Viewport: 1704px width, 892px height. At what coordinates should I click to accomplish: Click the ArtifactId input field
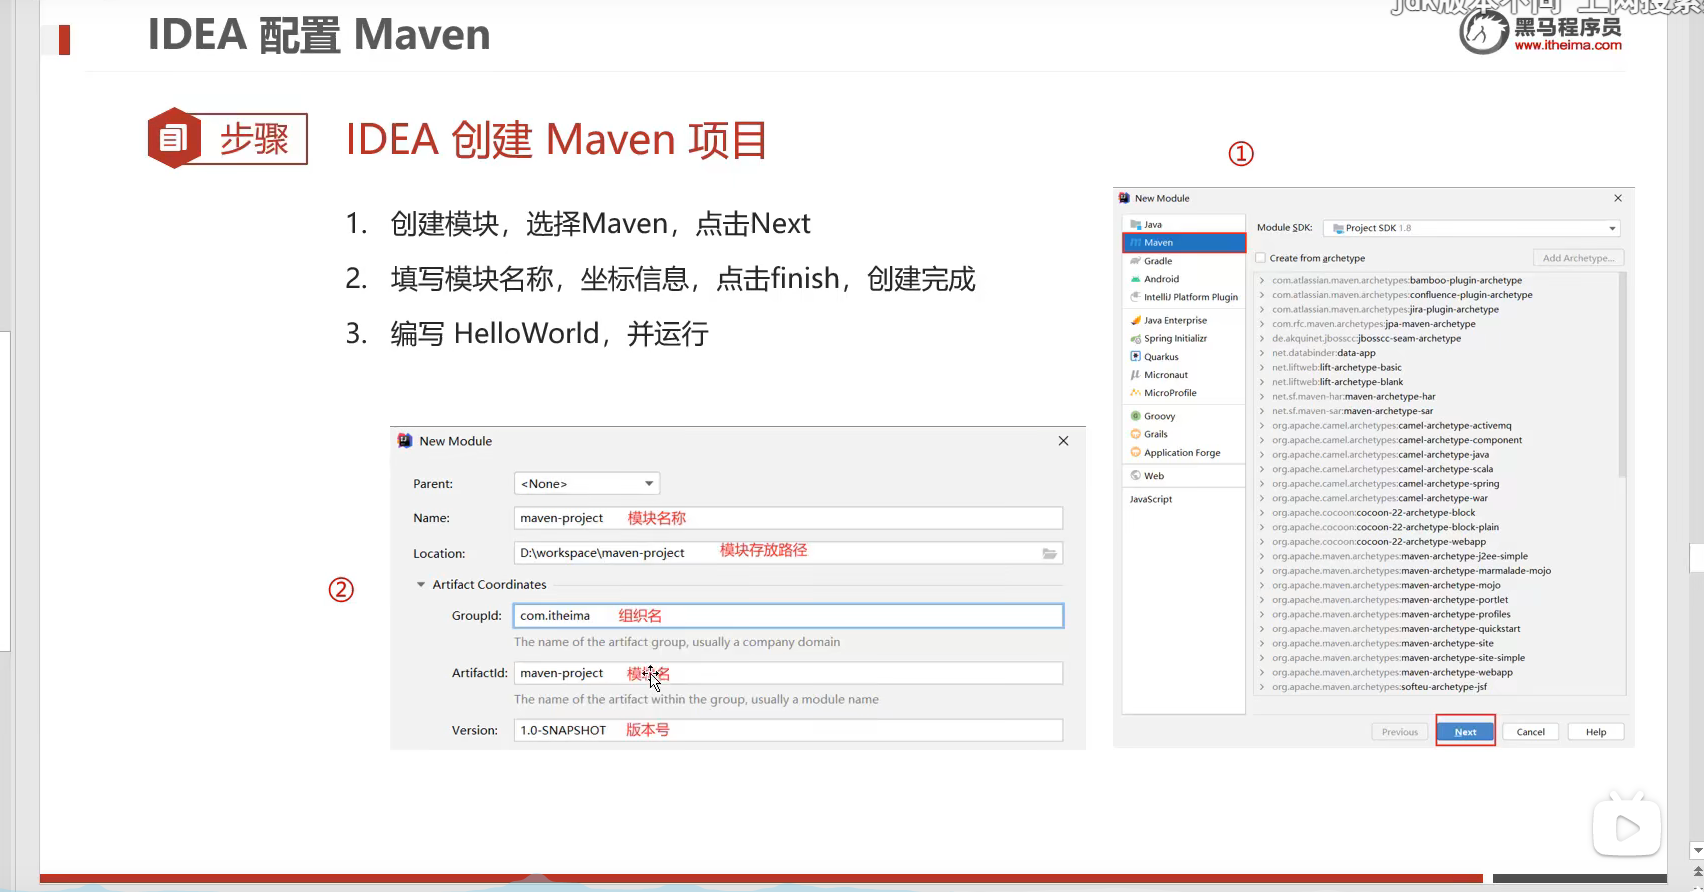click(788, 673)
